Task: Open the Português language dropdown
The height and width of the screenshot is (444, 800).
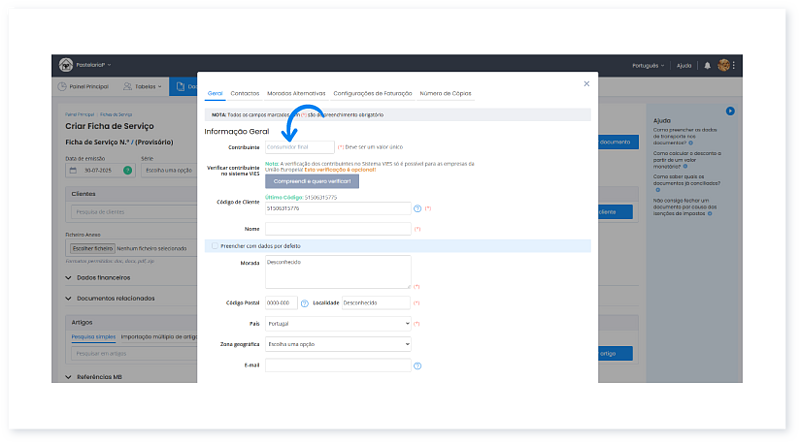Action: [648, 65]
